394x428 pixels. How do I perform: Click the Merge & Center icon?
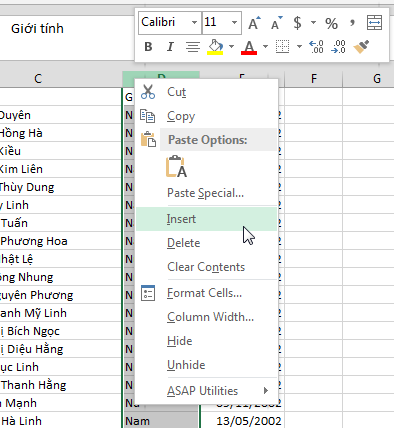(x=374, y=23)
